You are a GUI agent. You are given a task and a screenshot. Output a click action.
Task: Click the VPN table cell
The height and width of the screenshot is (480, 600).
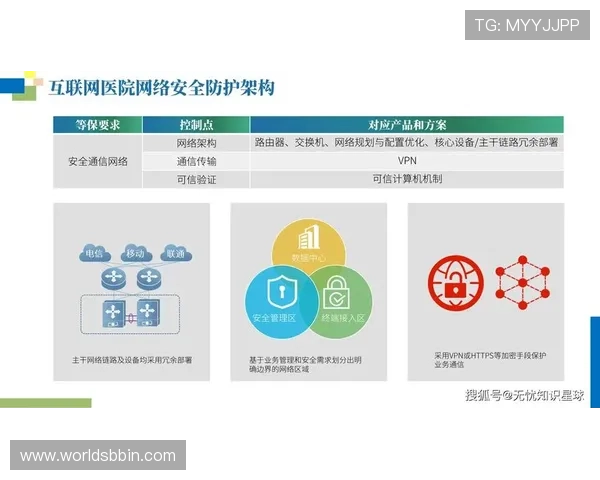(407, 161)
